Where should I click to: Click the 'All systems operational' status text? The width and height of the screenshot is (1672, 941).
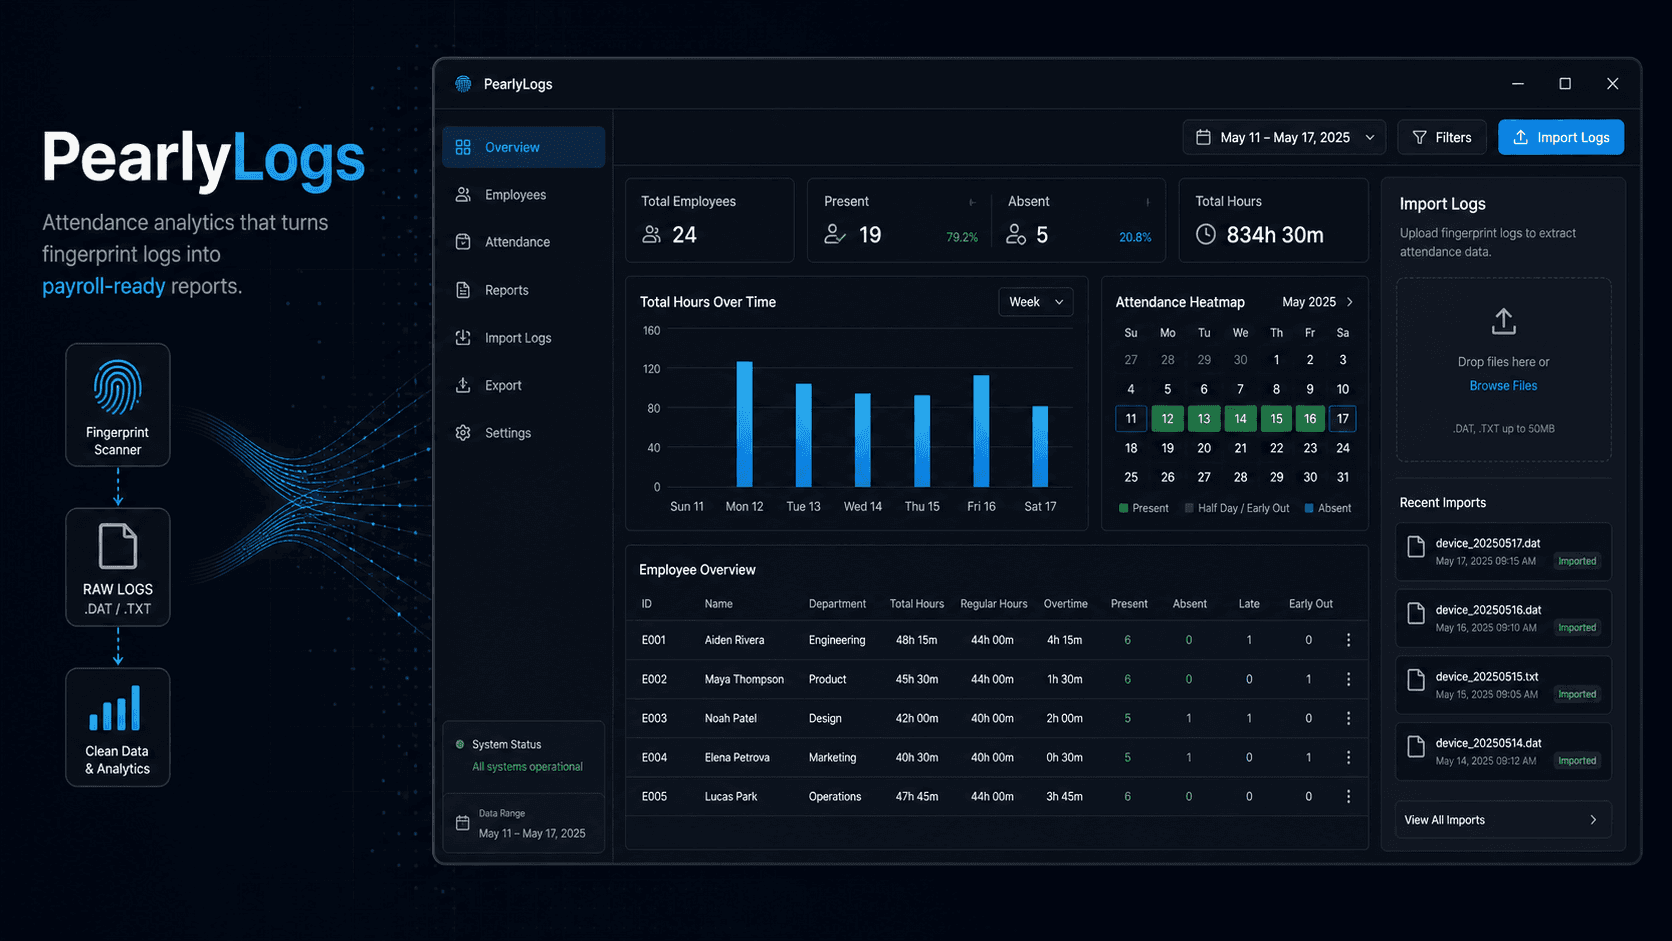pos(527,767)
